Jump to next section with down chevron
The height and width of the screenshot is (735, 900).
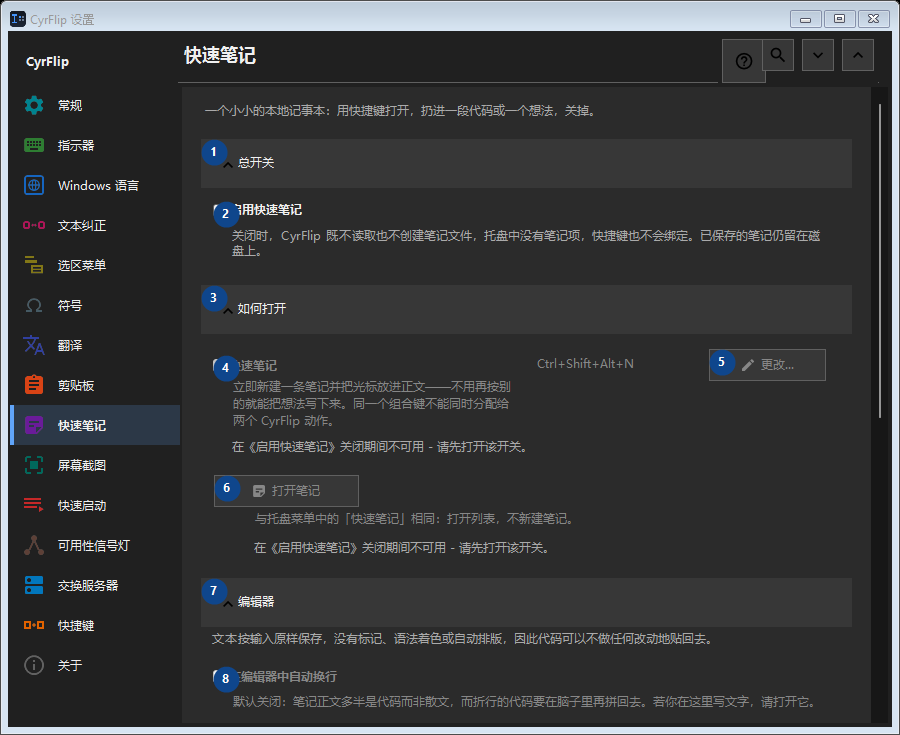click(x=818, y=55)
